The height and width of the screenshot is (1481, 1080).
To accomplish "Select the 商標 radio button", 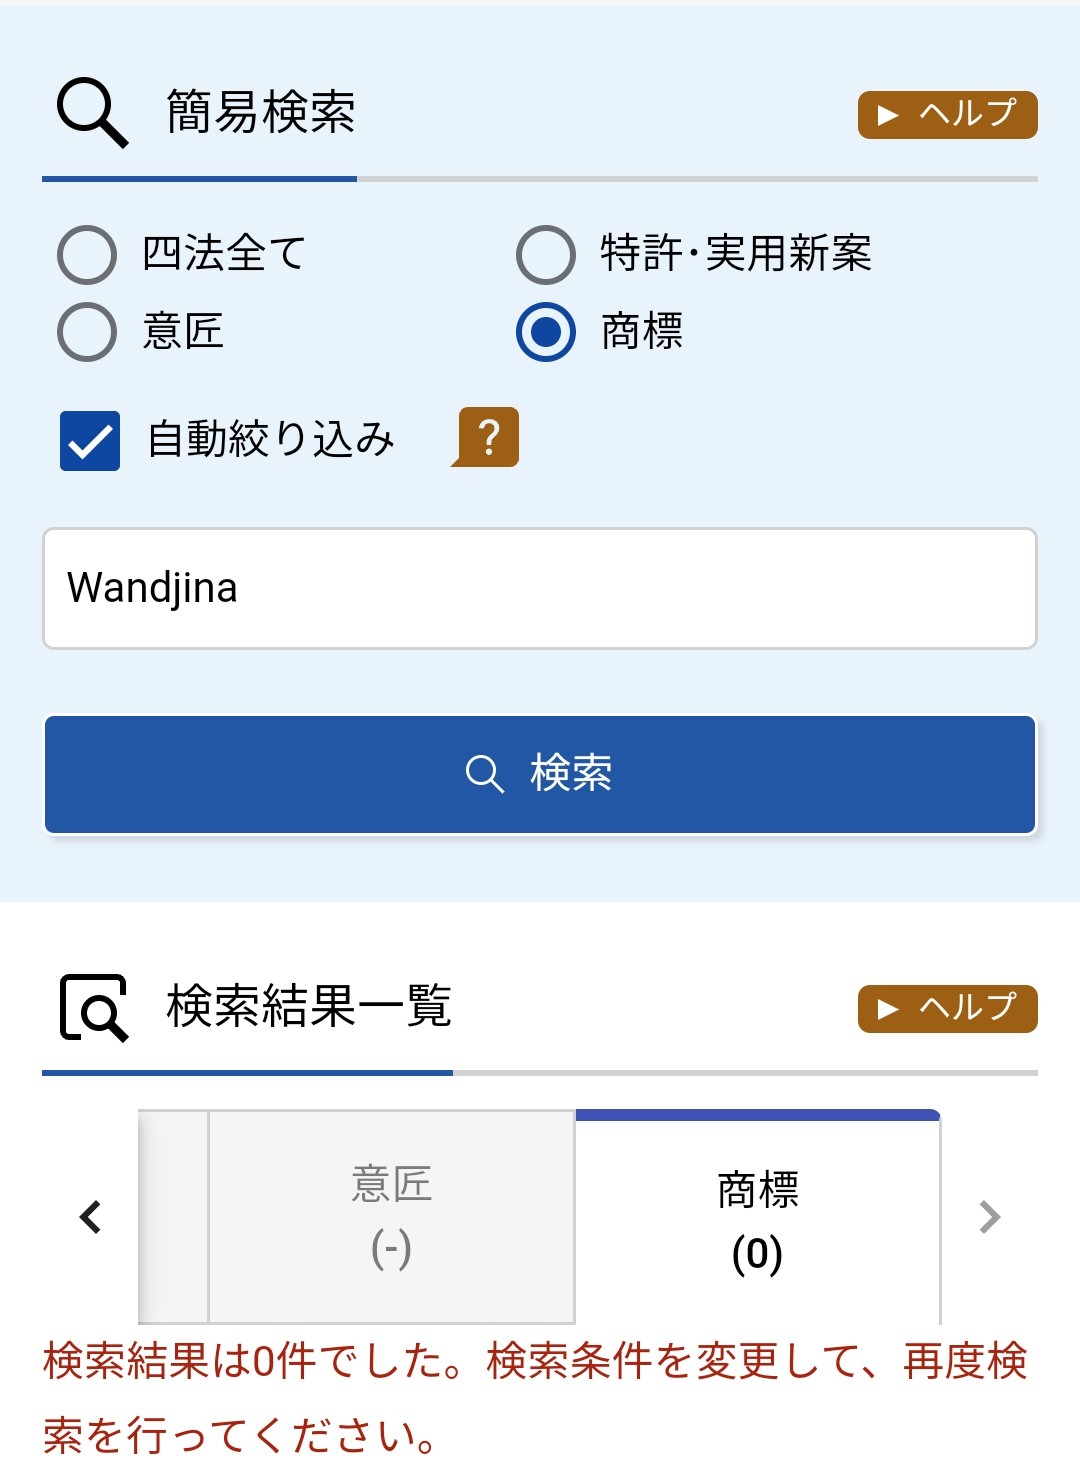I will (546, 332).
